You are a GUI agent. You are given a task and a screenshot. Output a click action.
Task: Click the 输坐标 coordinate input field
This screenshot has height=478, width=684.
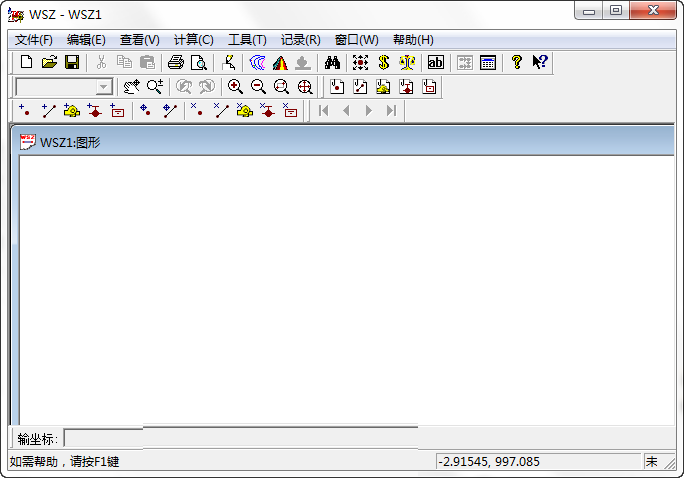point(240,439)
